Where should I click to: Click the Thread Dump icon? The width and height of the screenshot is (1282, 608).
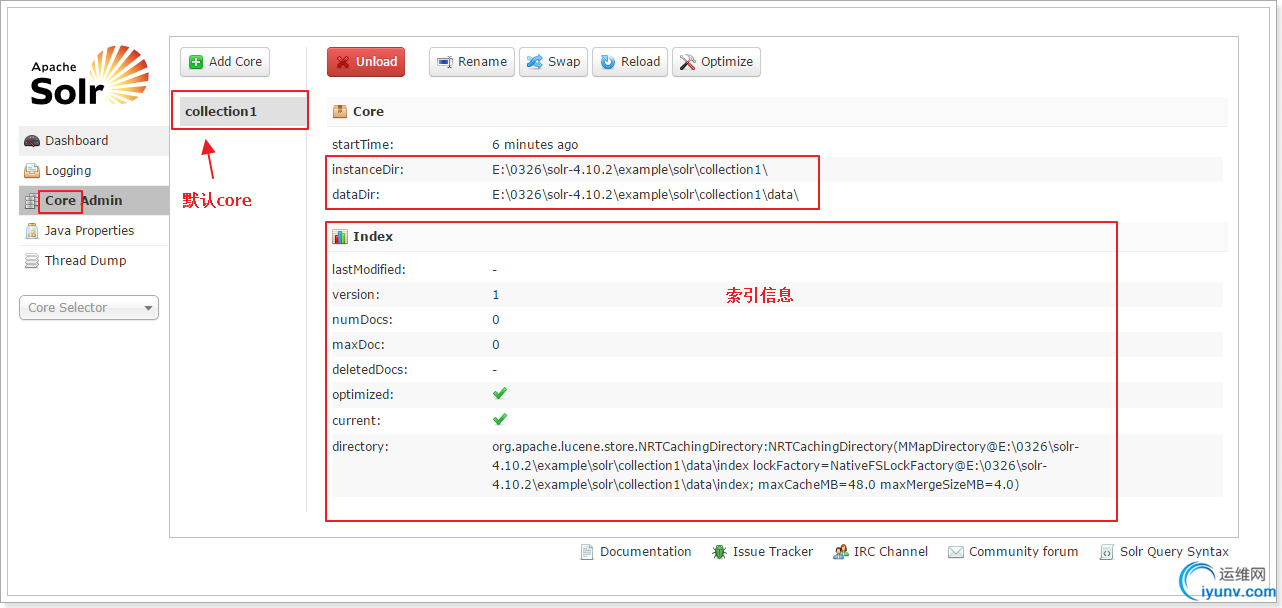(32, 261)
